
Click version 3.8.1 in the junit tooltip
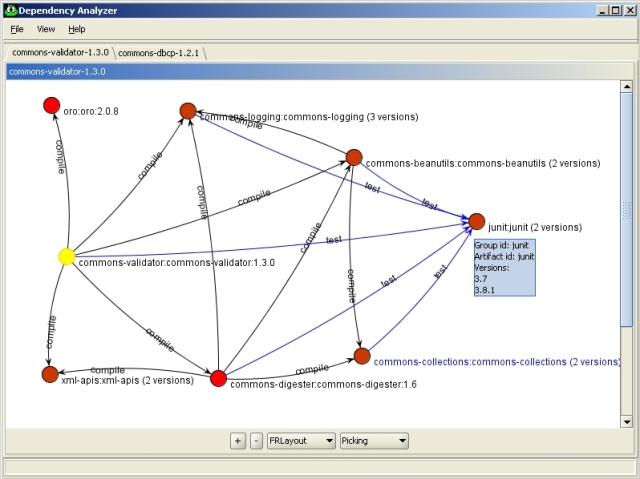(484, 290)
